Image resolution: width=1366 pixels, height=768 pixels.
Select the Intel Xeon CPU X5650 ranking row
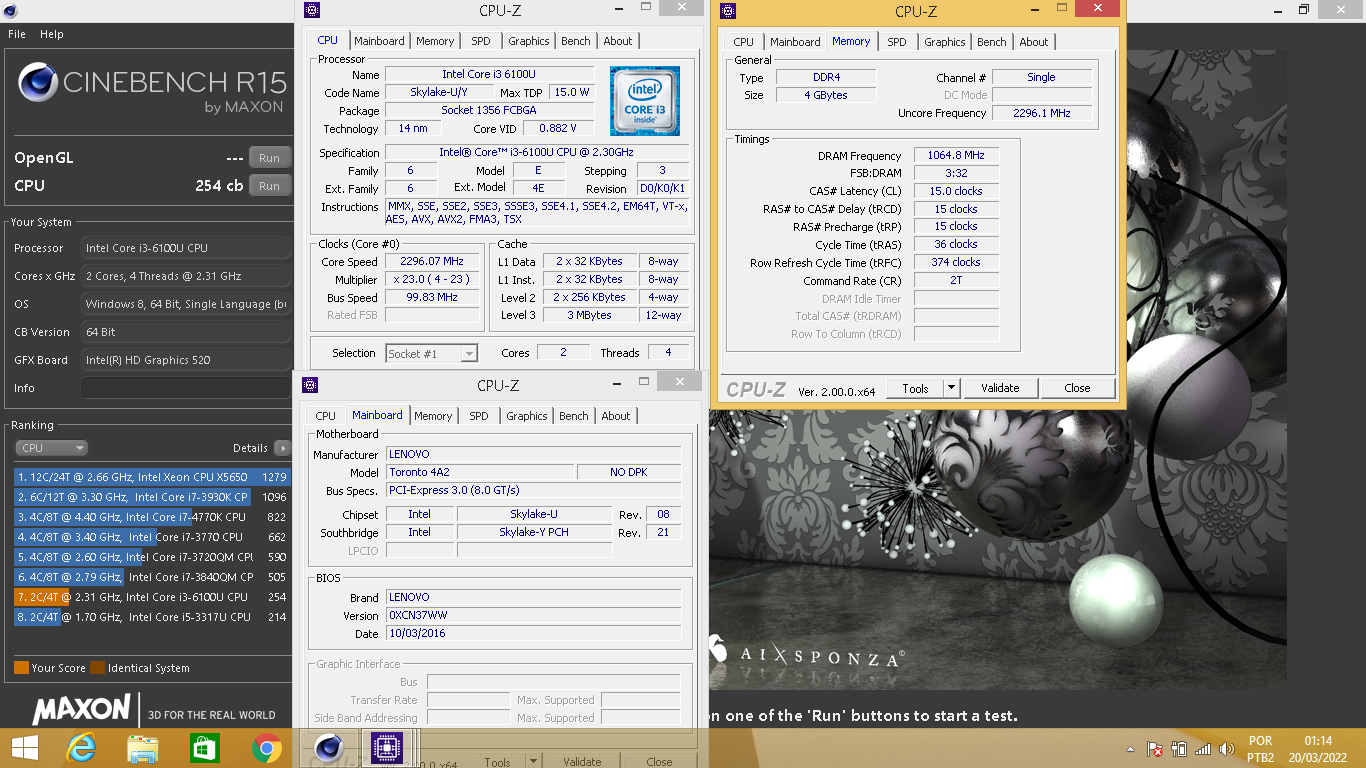[151, 477]
